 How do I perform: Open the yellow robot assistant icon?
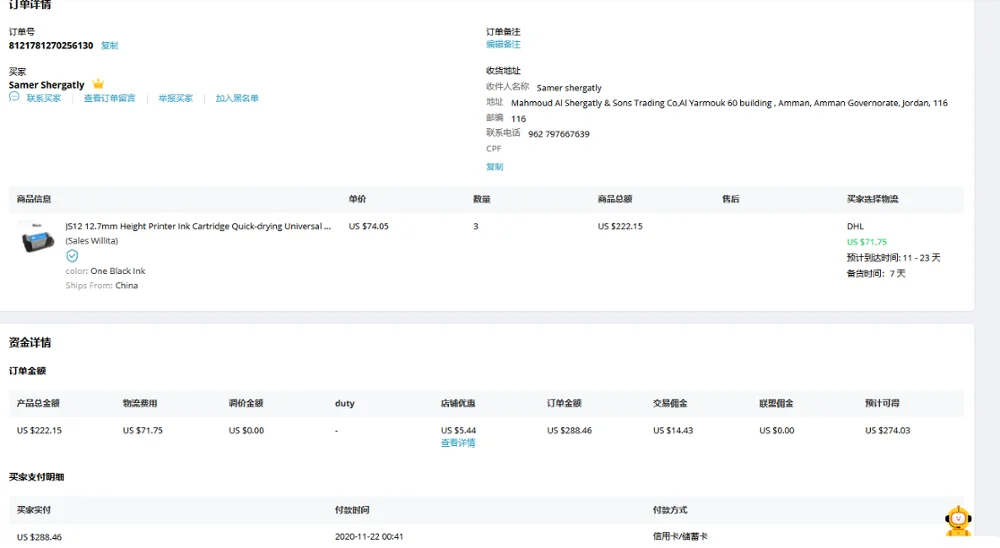(x=958, y=521)
